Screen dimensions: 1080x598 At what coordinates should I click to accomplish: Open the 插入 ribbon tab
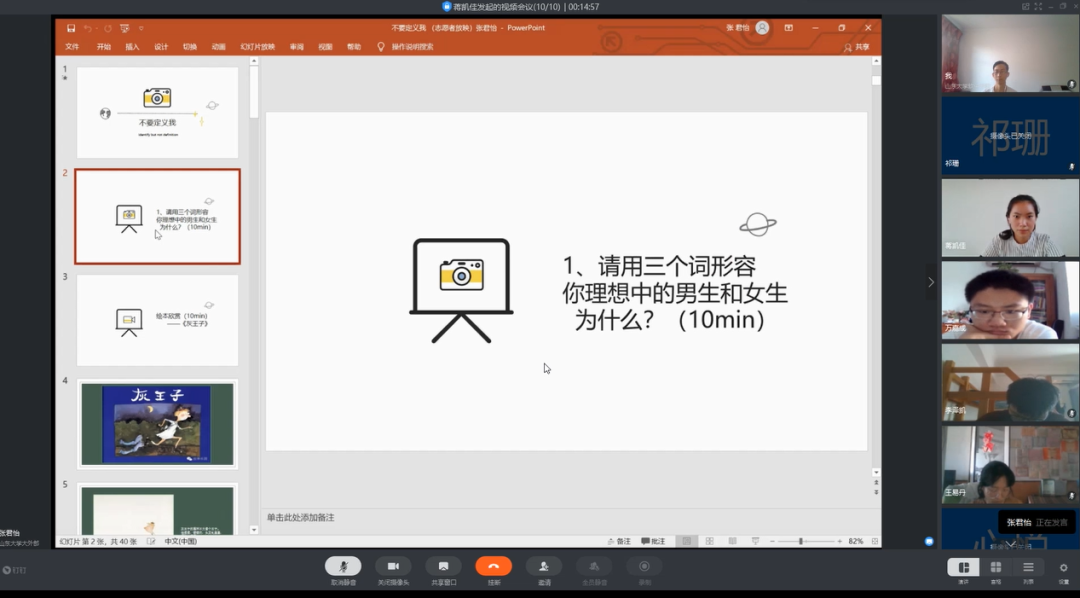tap(132, 47)
